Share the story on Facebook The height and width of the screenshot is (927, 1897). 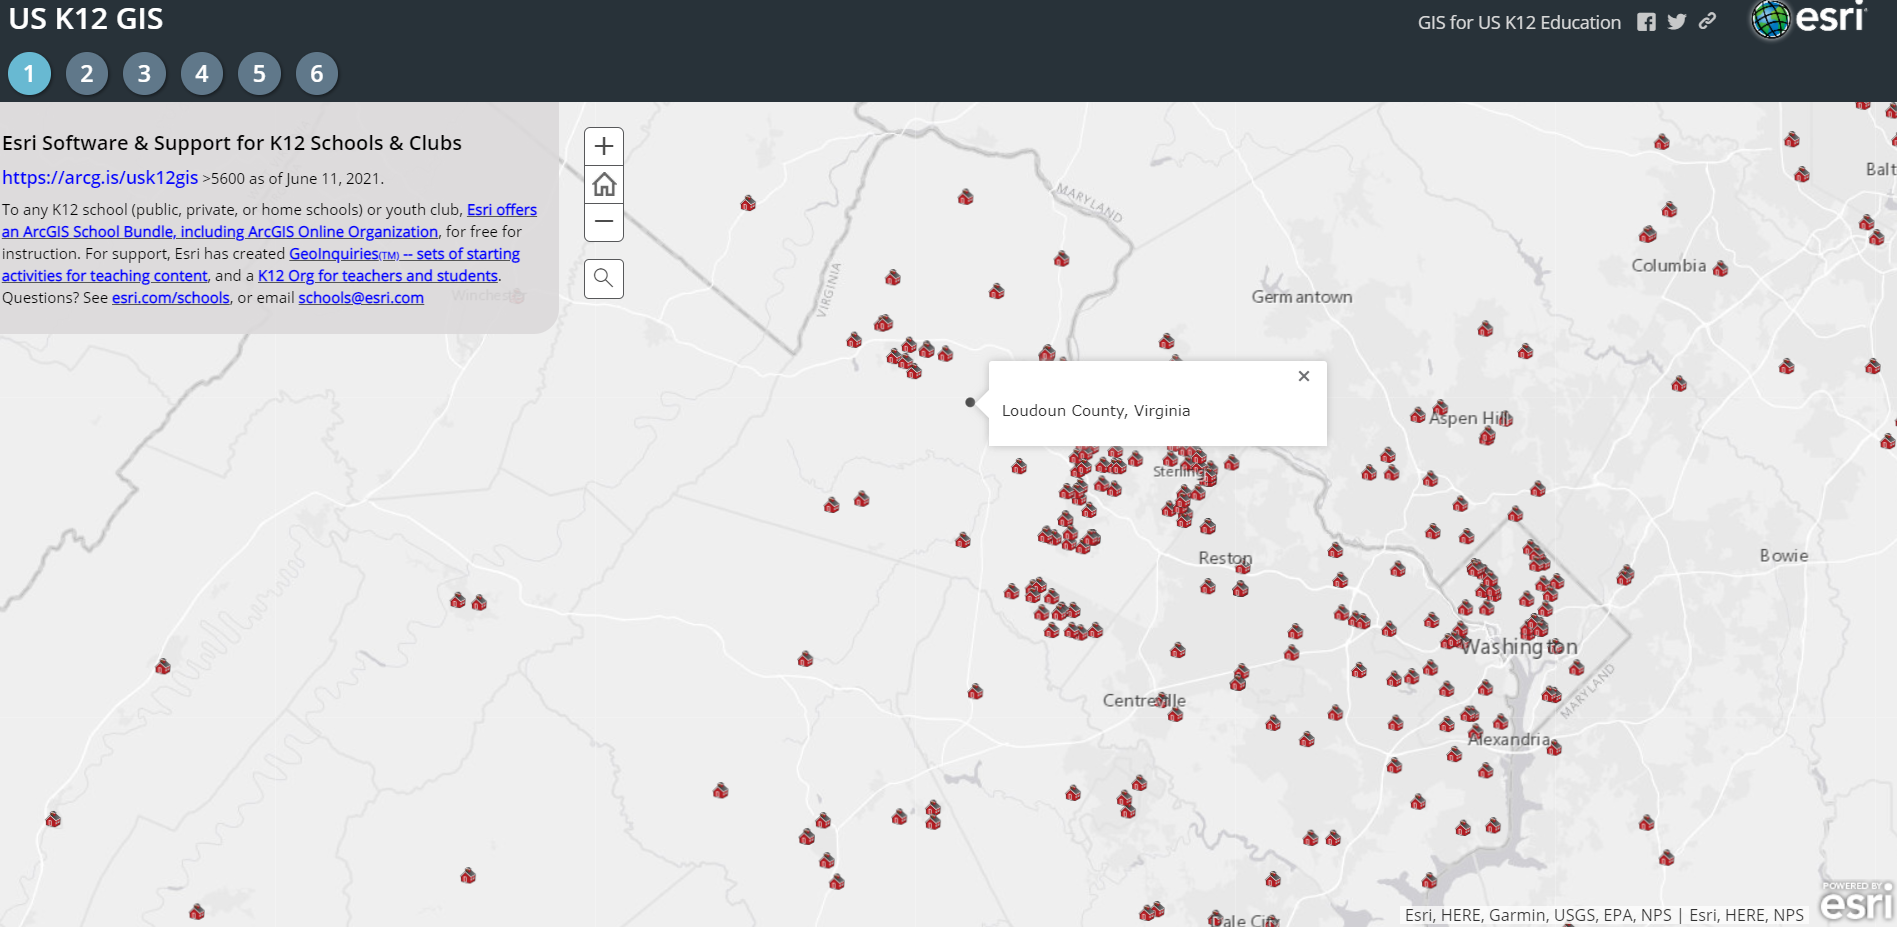tap(1646, 22)
